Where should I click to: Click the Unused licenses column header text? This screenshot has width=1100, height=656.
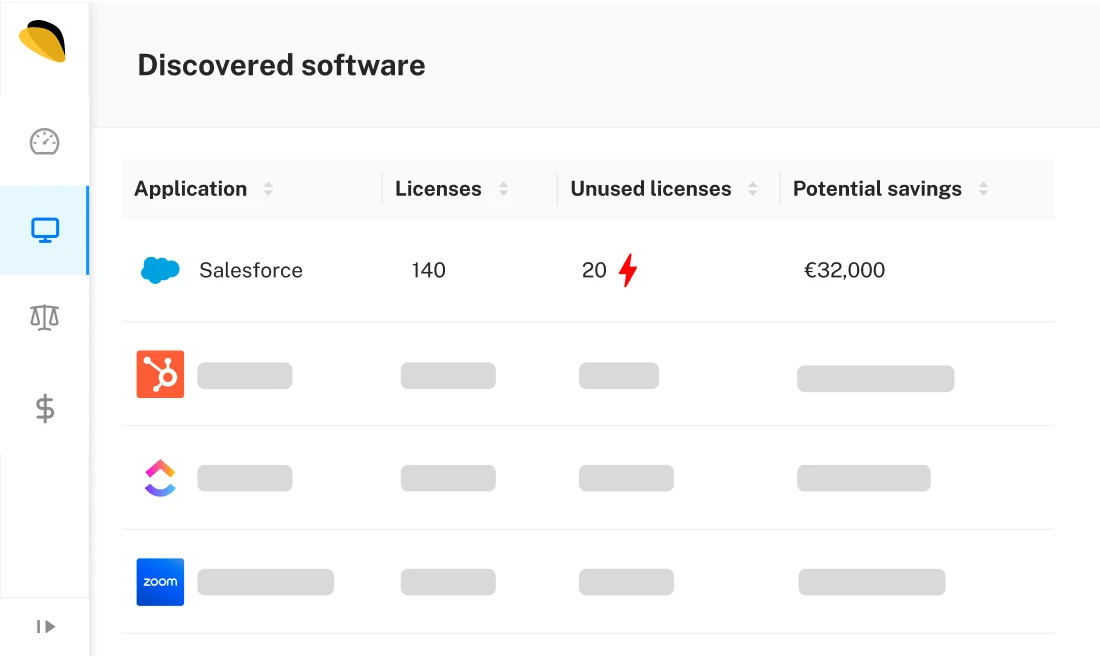650,189
